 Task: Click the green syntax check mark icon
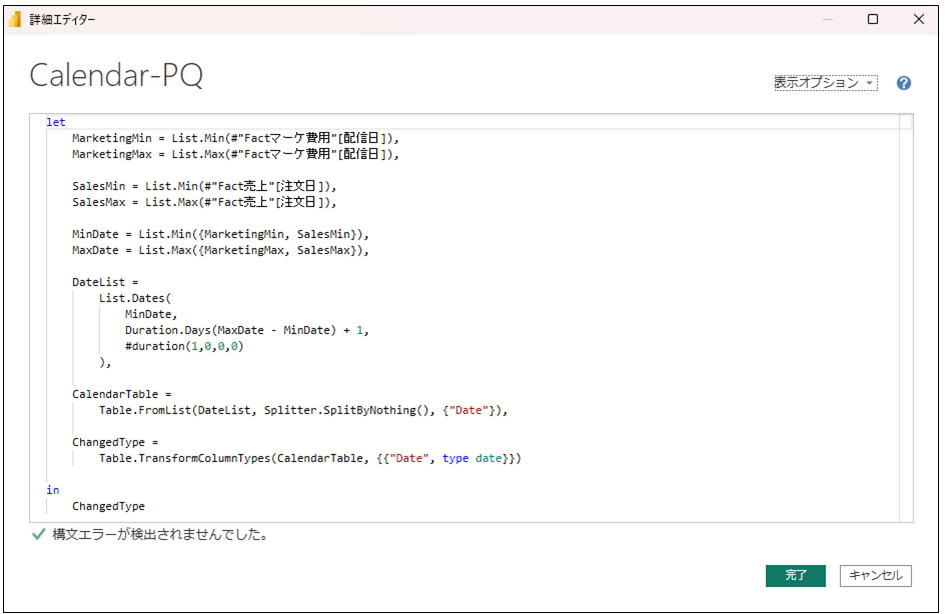pyautogui.click(x=39, y=535)
